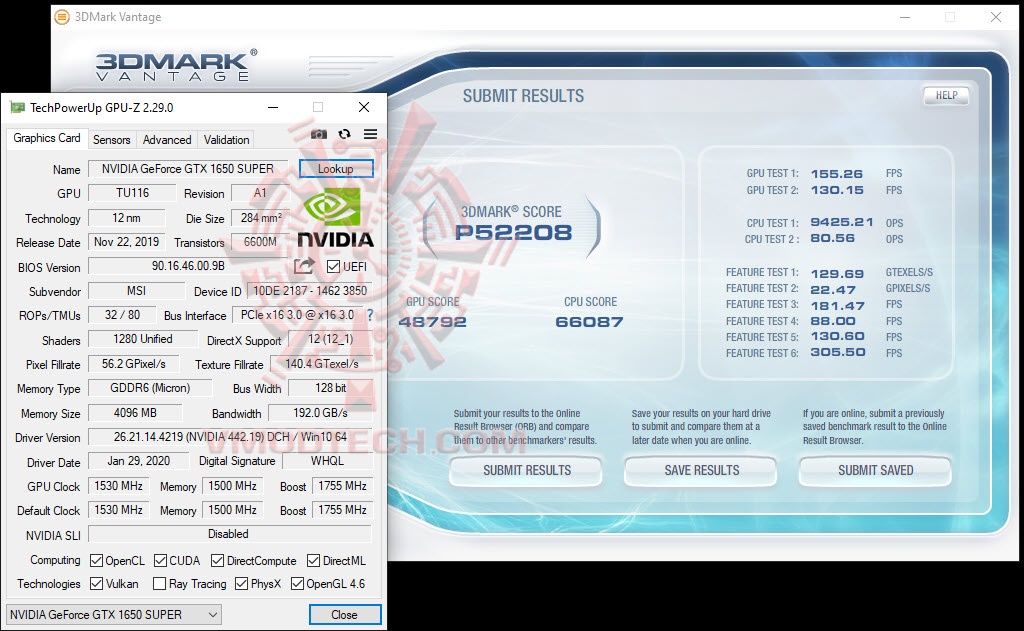Click the 3DMark score P52208
The width and height of the screenshot is (1024, 631).
(513, 233)
